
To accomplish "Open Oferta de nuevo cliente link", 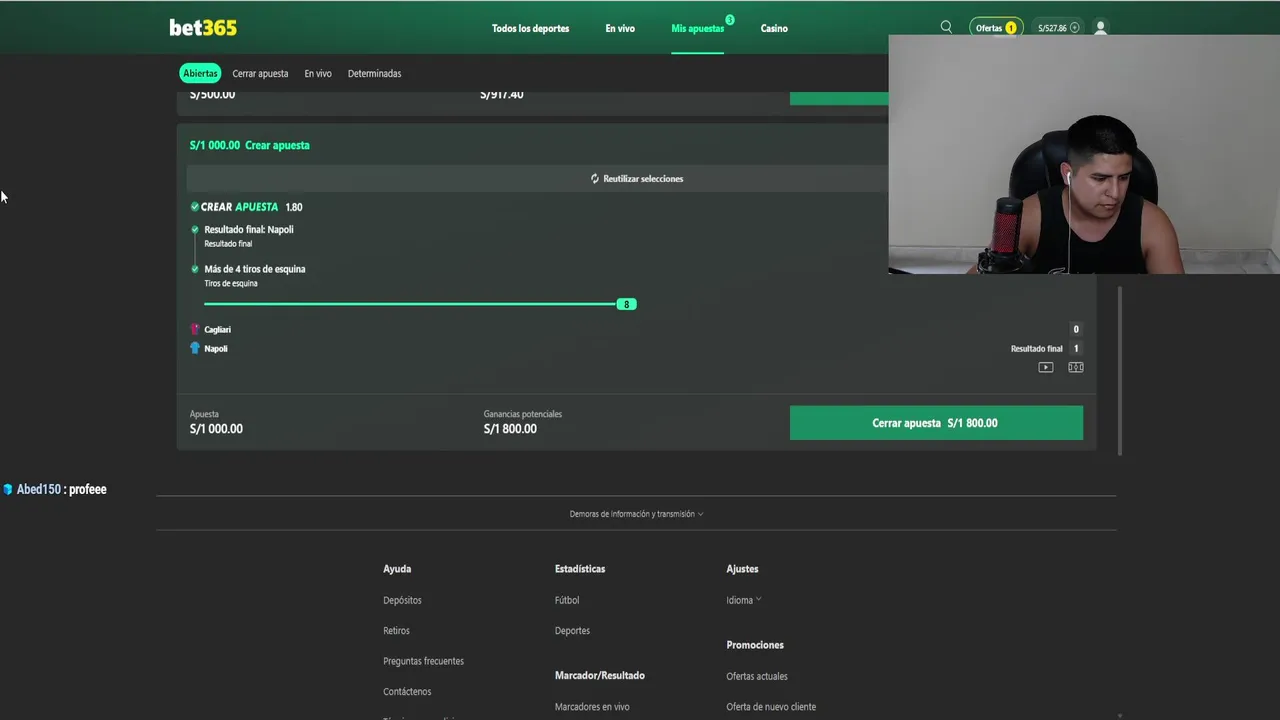I will 771,706.
